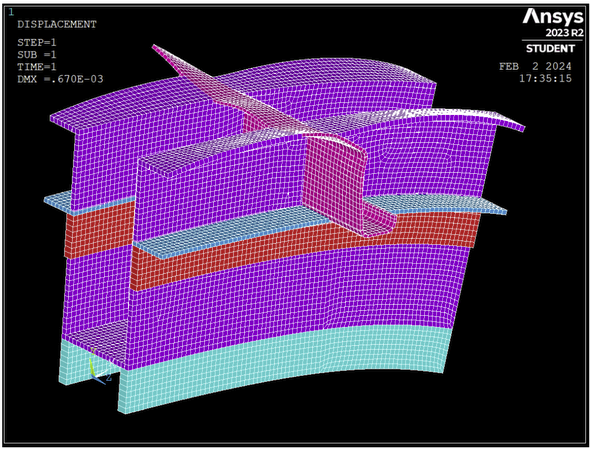Click the SUB =1 legend line

click(x=37, y=55)
